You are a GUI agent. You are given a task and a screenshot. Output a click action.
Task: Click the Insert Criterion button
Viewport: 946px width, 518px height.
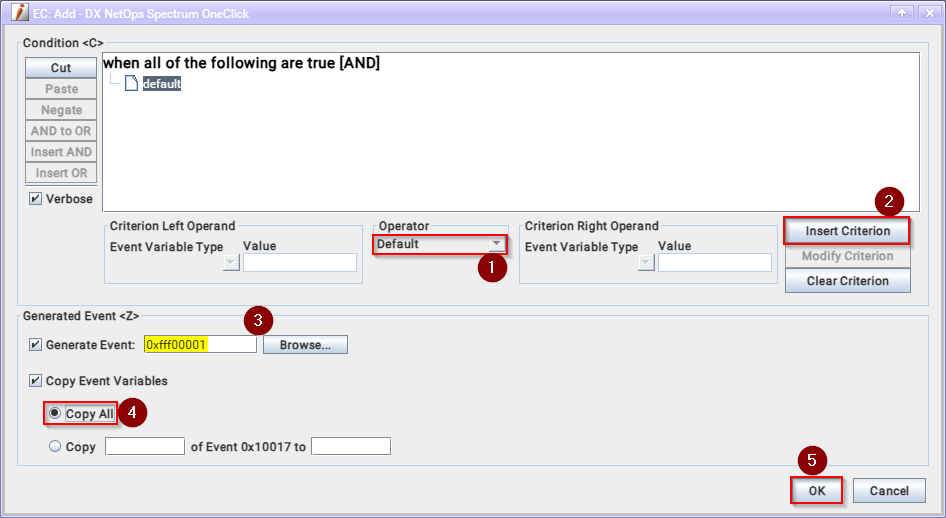click(847, 231)
